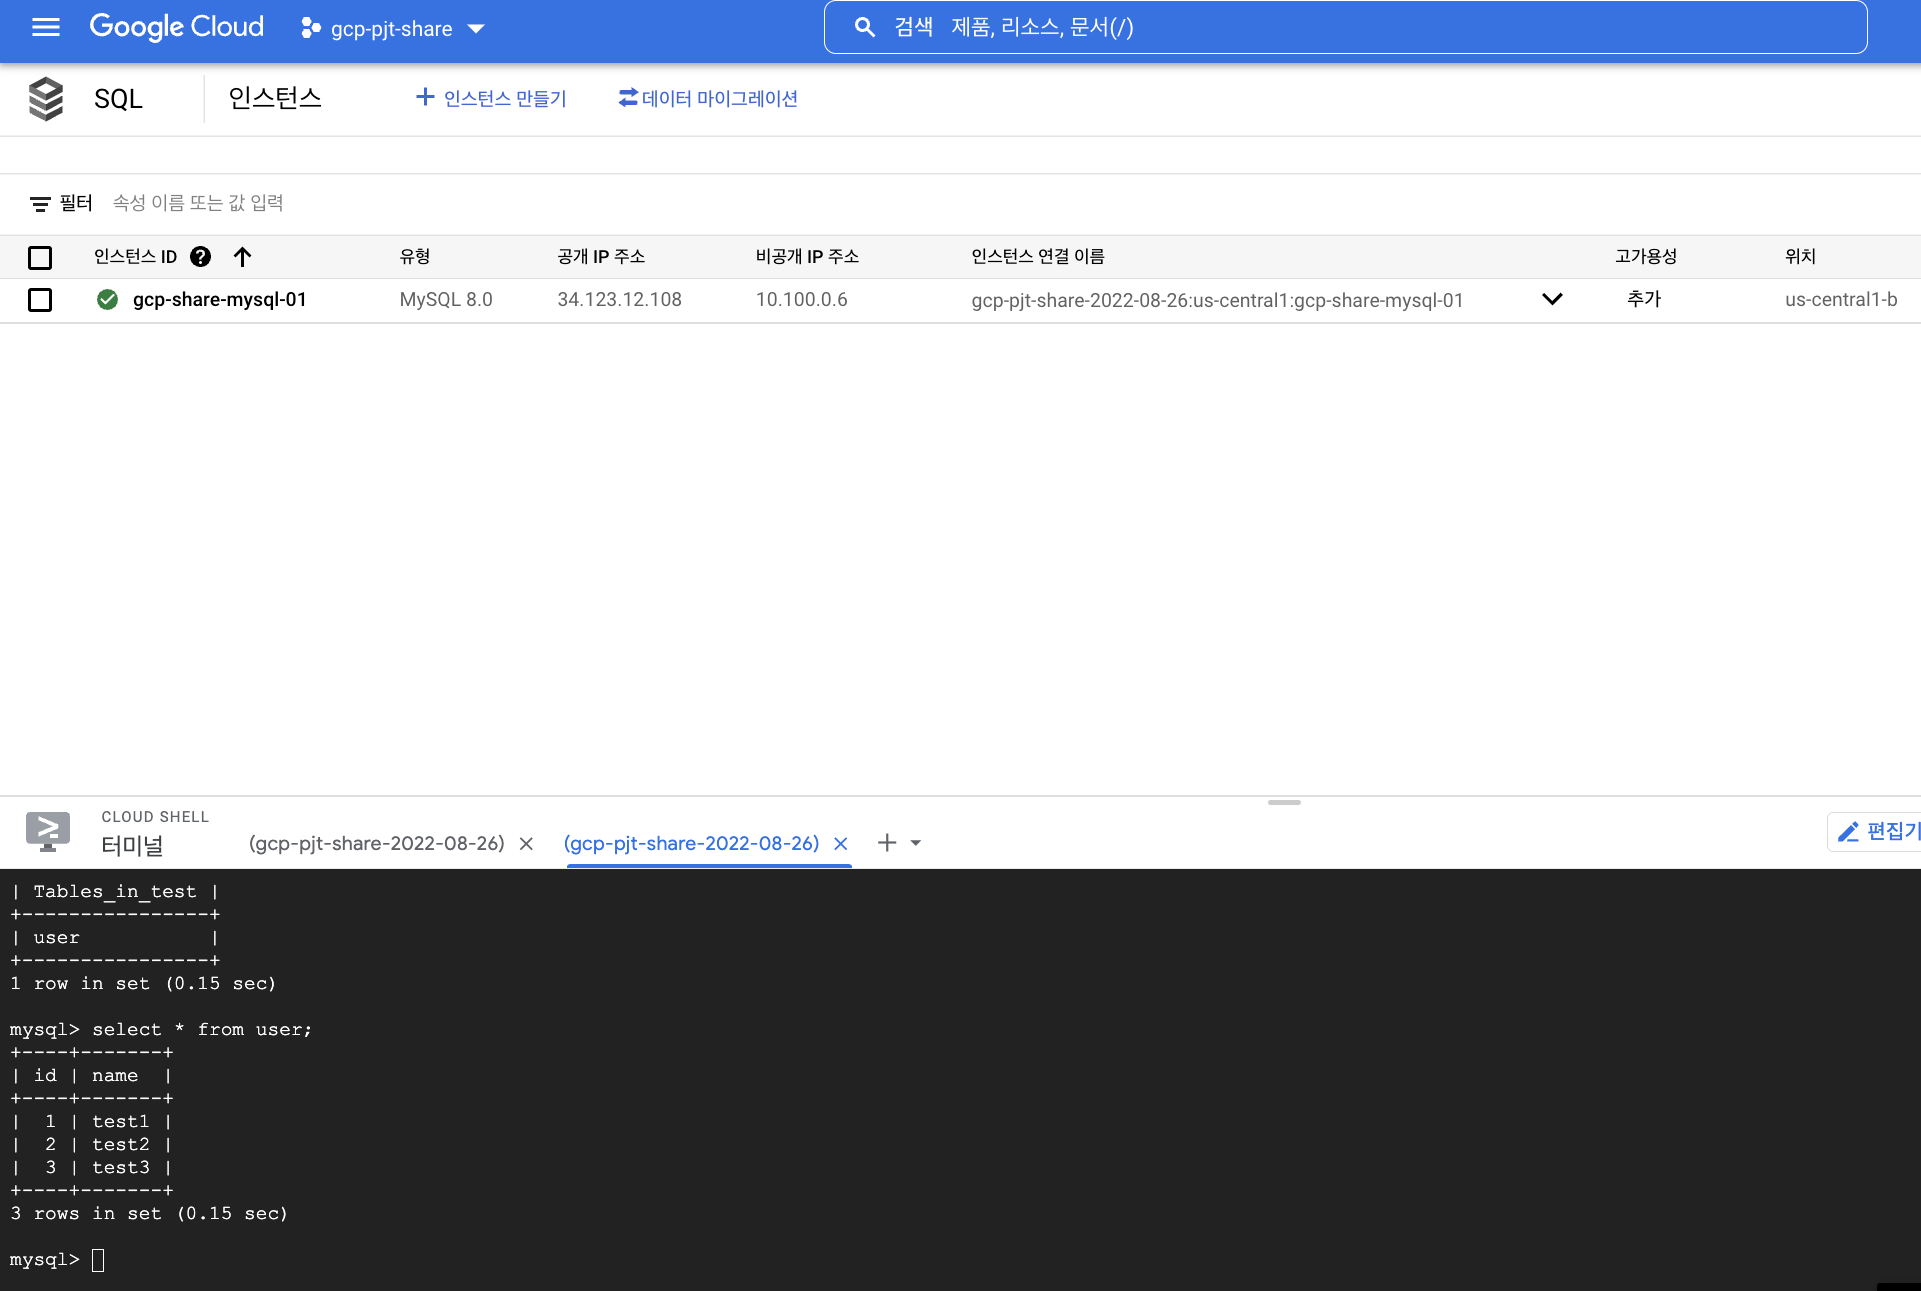Click the search magnifier icon
The image size is (1921, 1291).
pyautogui.click(x=865, y=27)
